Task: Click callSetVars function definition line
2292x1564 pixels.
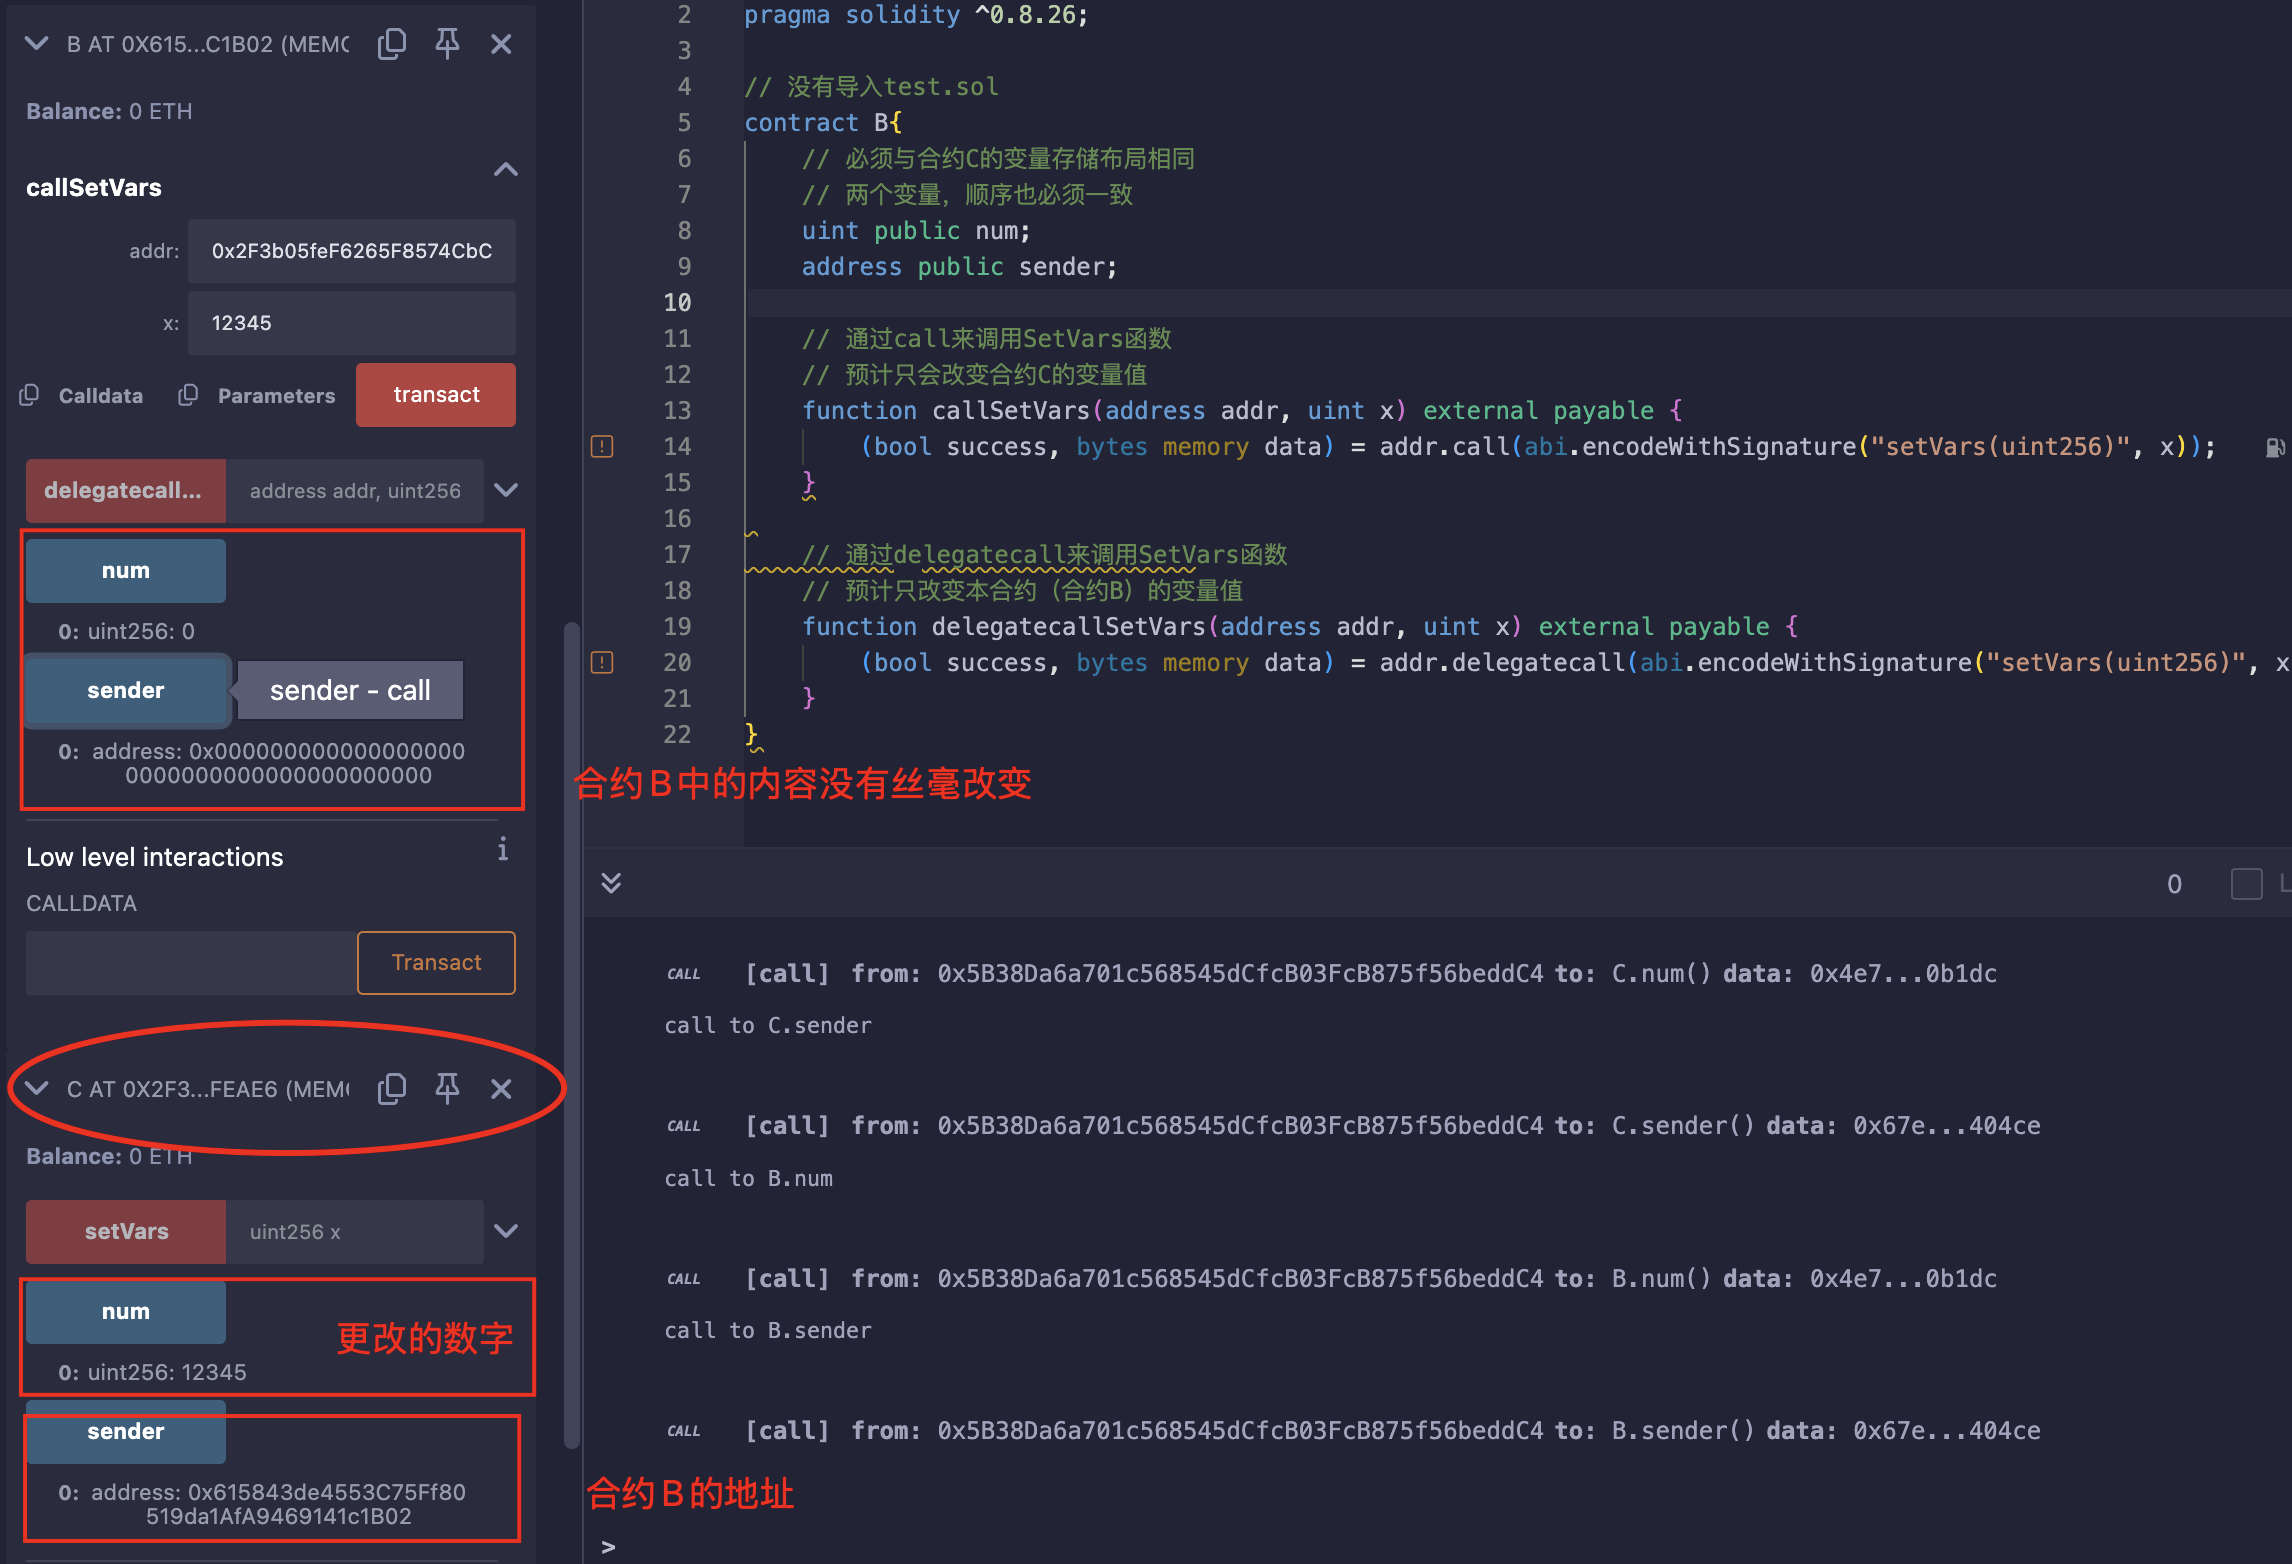Action: click(1242, 411)
